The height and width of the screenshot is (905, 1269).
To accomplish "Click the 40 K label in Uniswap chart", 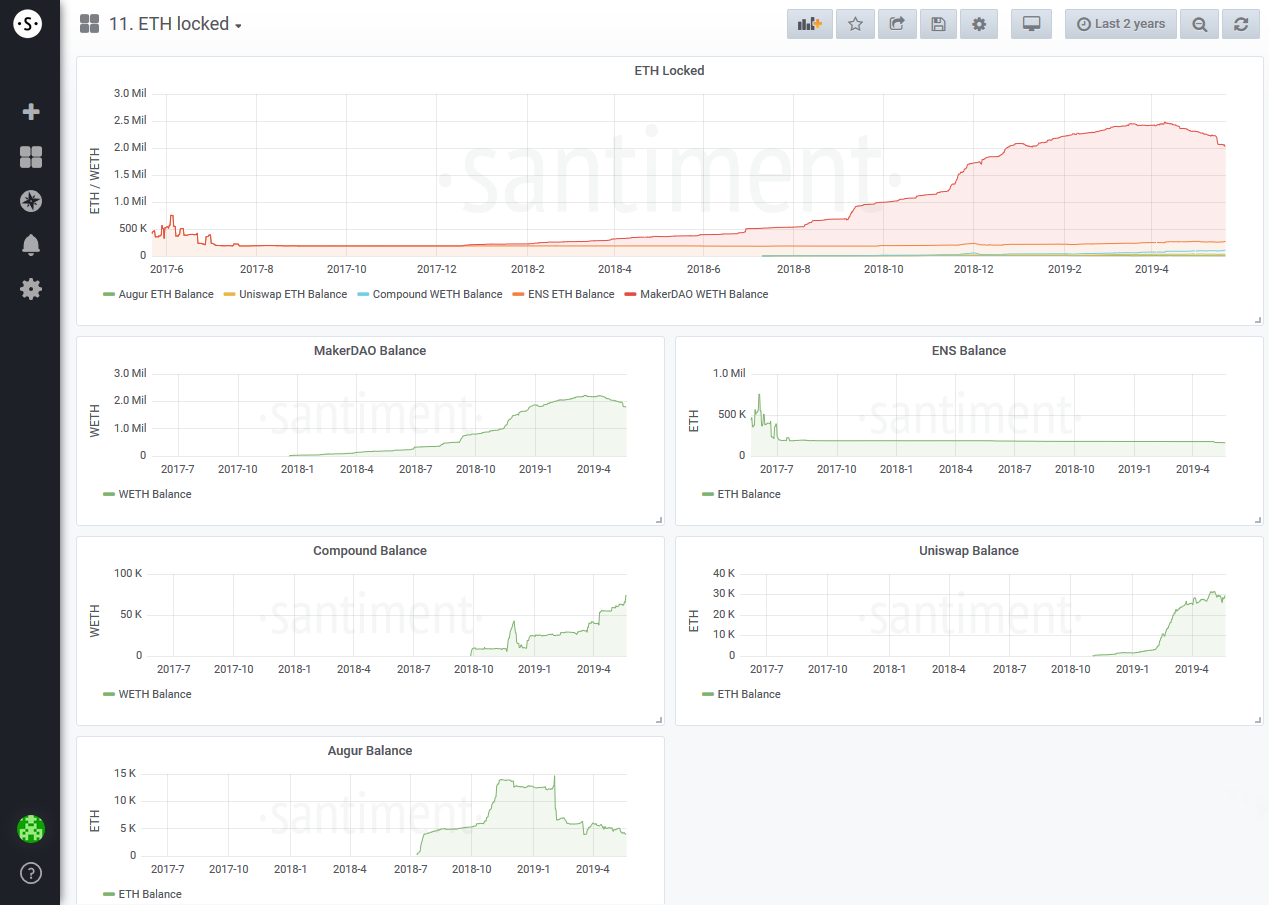I will pos(724,573).
